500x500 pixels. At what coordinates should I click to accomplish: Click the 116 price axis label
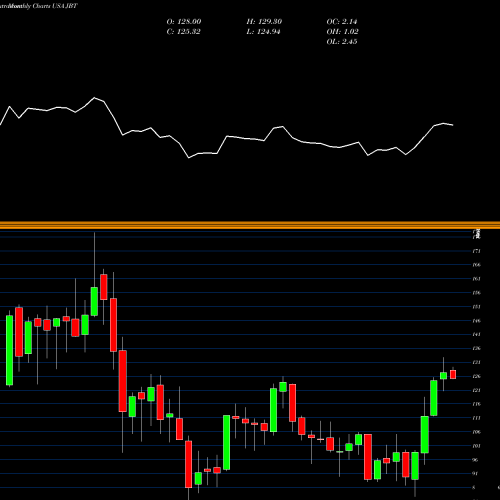coord(476,404)
